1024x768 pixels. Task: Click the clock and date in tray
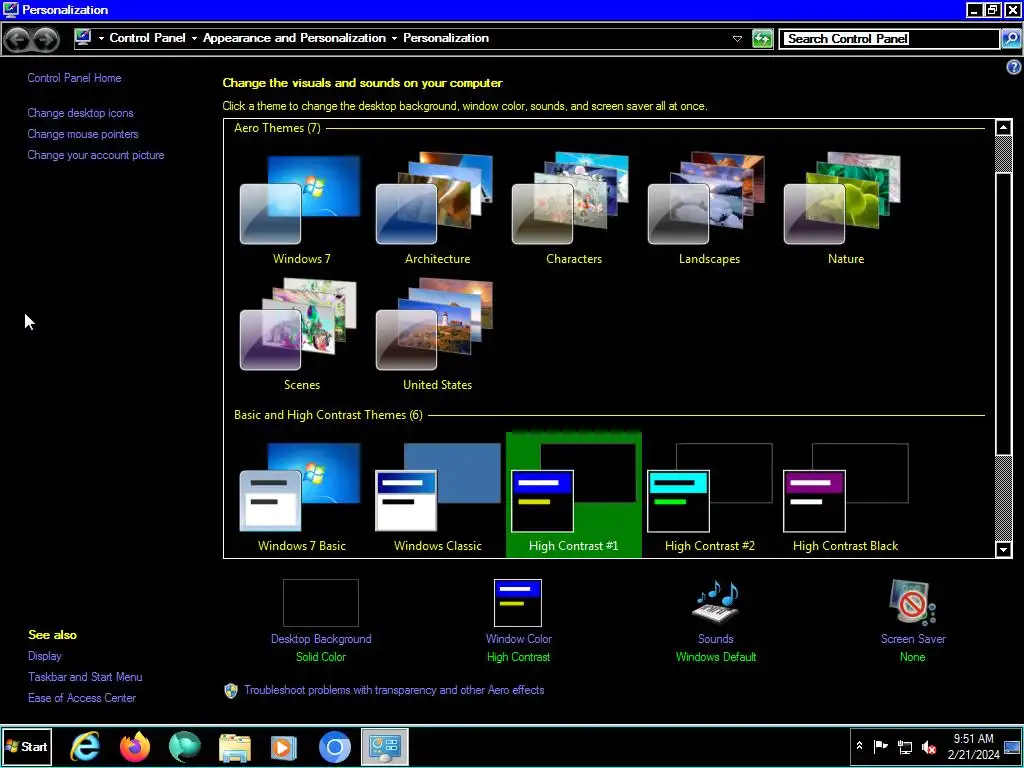click(973, 746)
